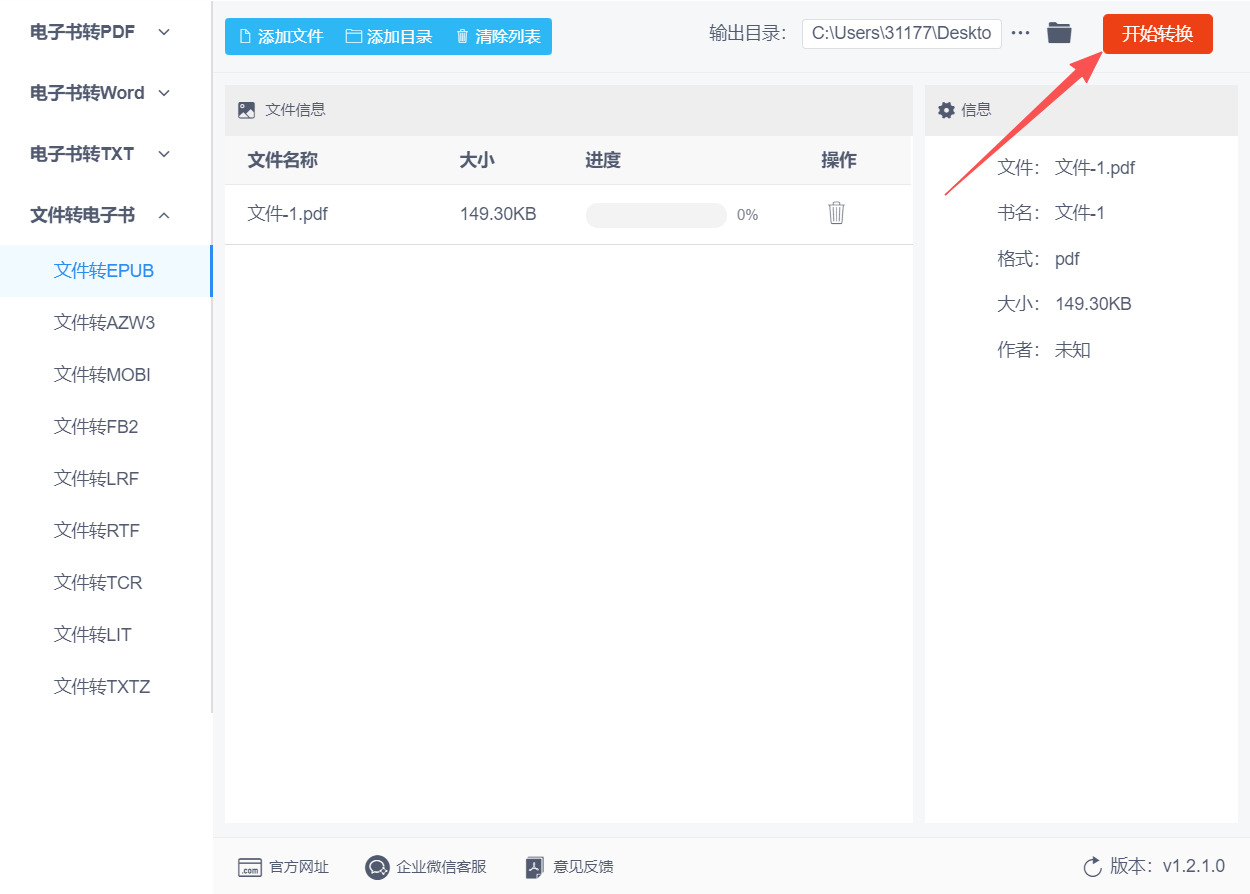
Task: Click the 添加目录 button
Action: (389, 37)
